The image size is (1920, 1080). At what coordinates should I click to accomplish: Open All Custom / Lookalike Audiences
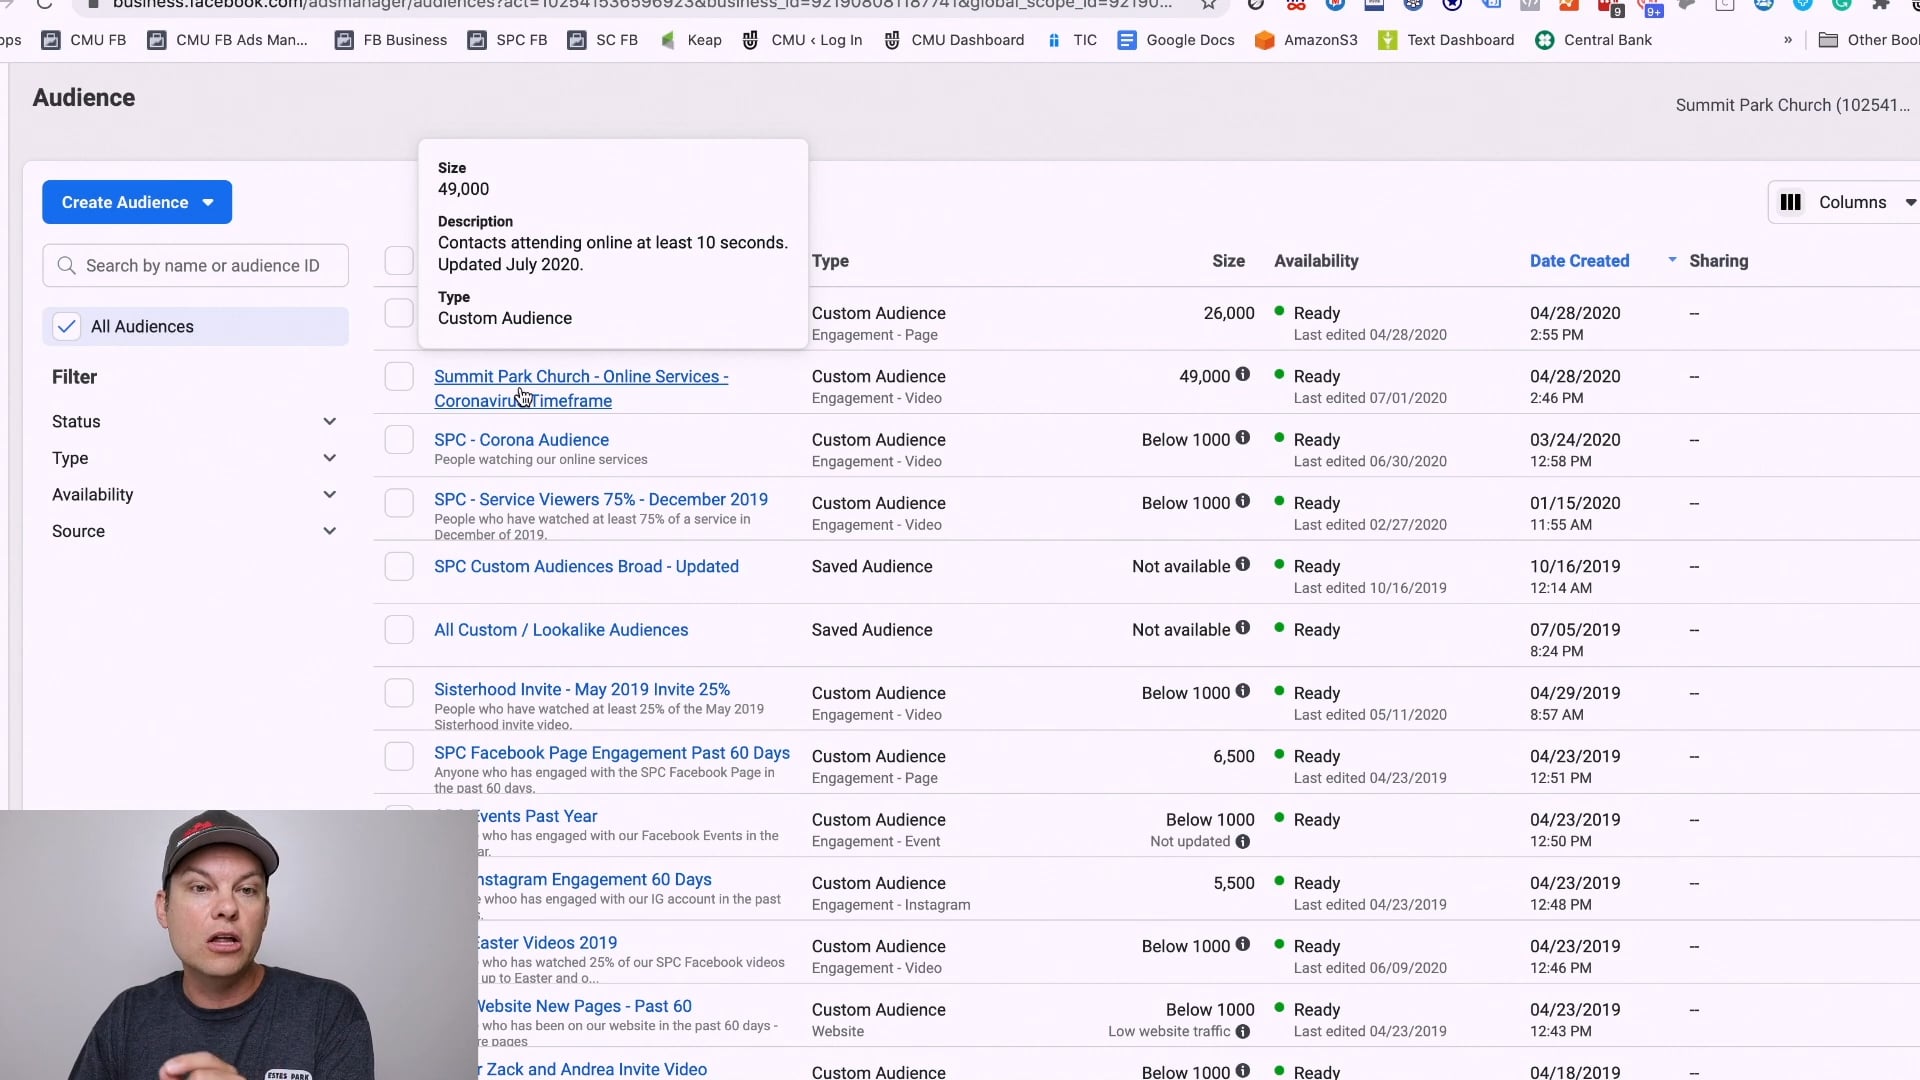(561, 630)
